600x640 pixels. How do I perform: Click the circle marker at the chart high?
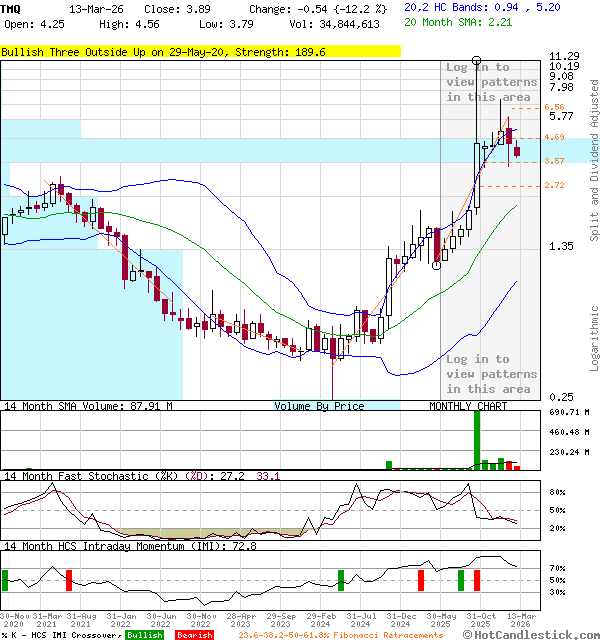(x=475, y=61)
